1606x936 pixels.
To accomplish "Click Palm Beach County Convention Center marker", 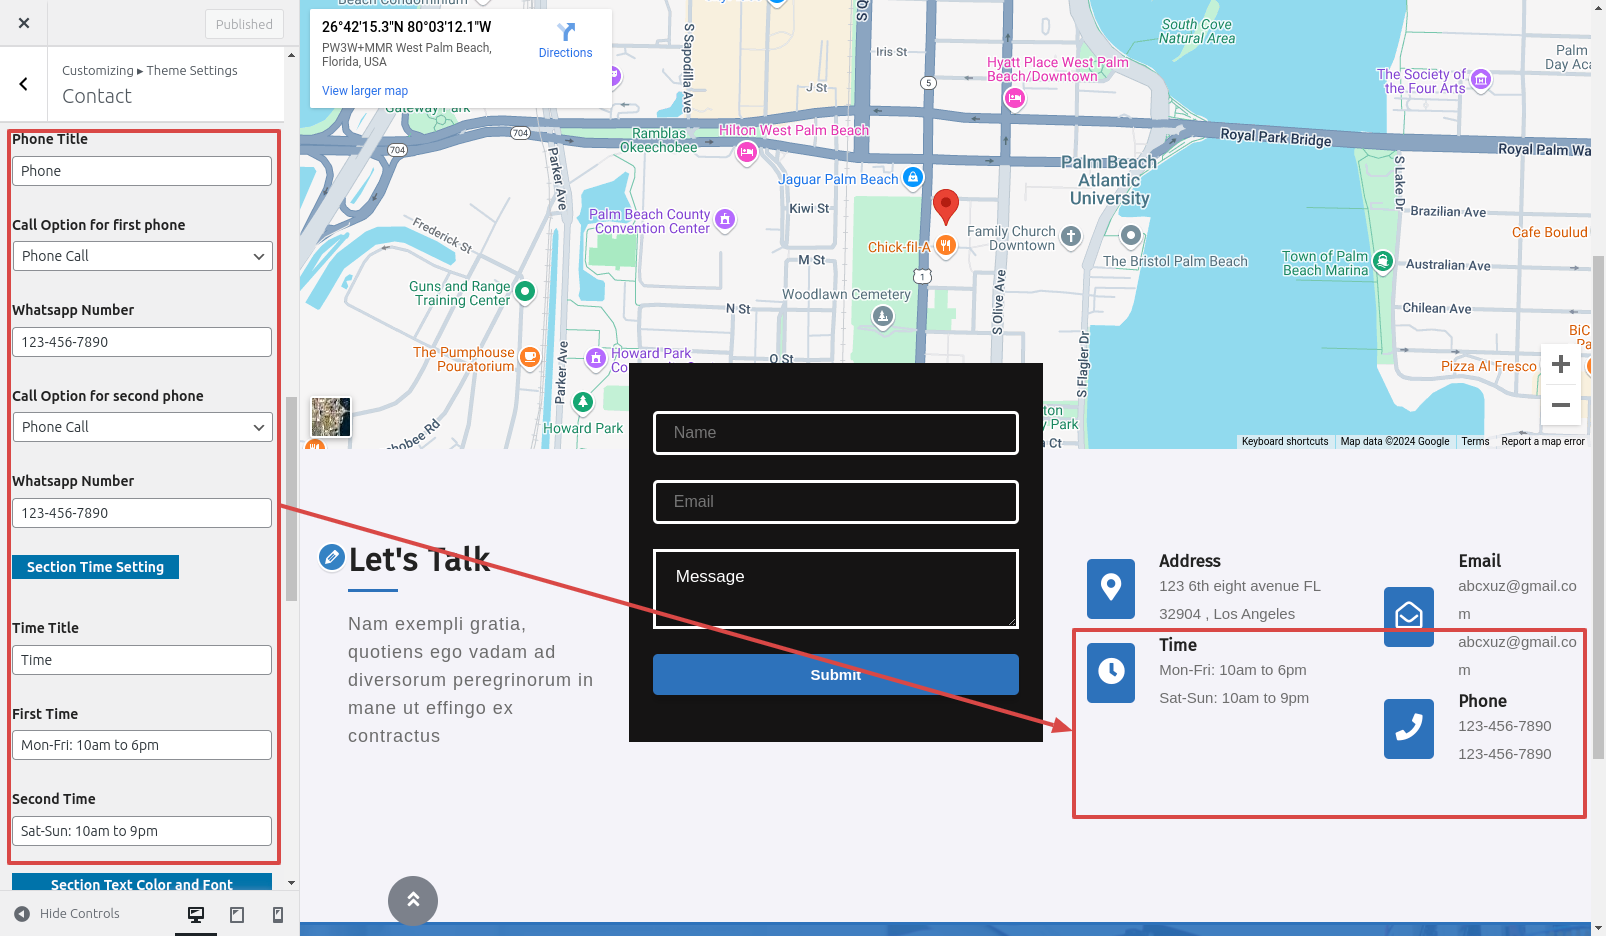I will point(726,219).
